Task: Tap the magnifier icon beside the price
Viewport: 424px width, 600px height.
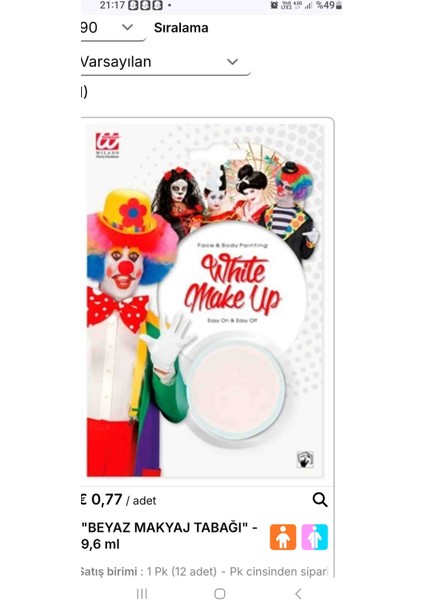Action: tap(320, 500)
